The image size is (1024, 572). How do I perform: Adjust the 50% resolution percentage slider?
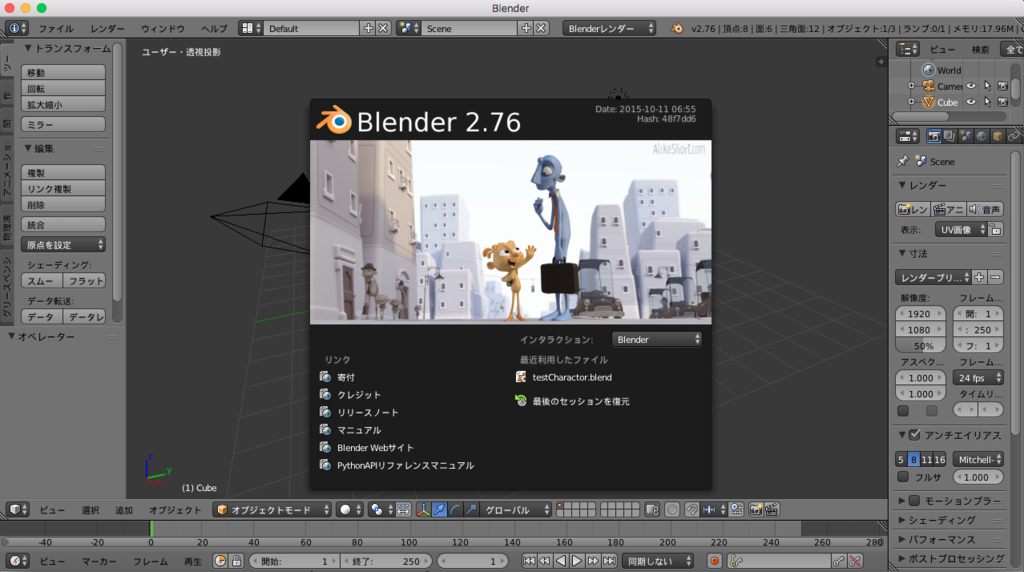pos(920,346)
